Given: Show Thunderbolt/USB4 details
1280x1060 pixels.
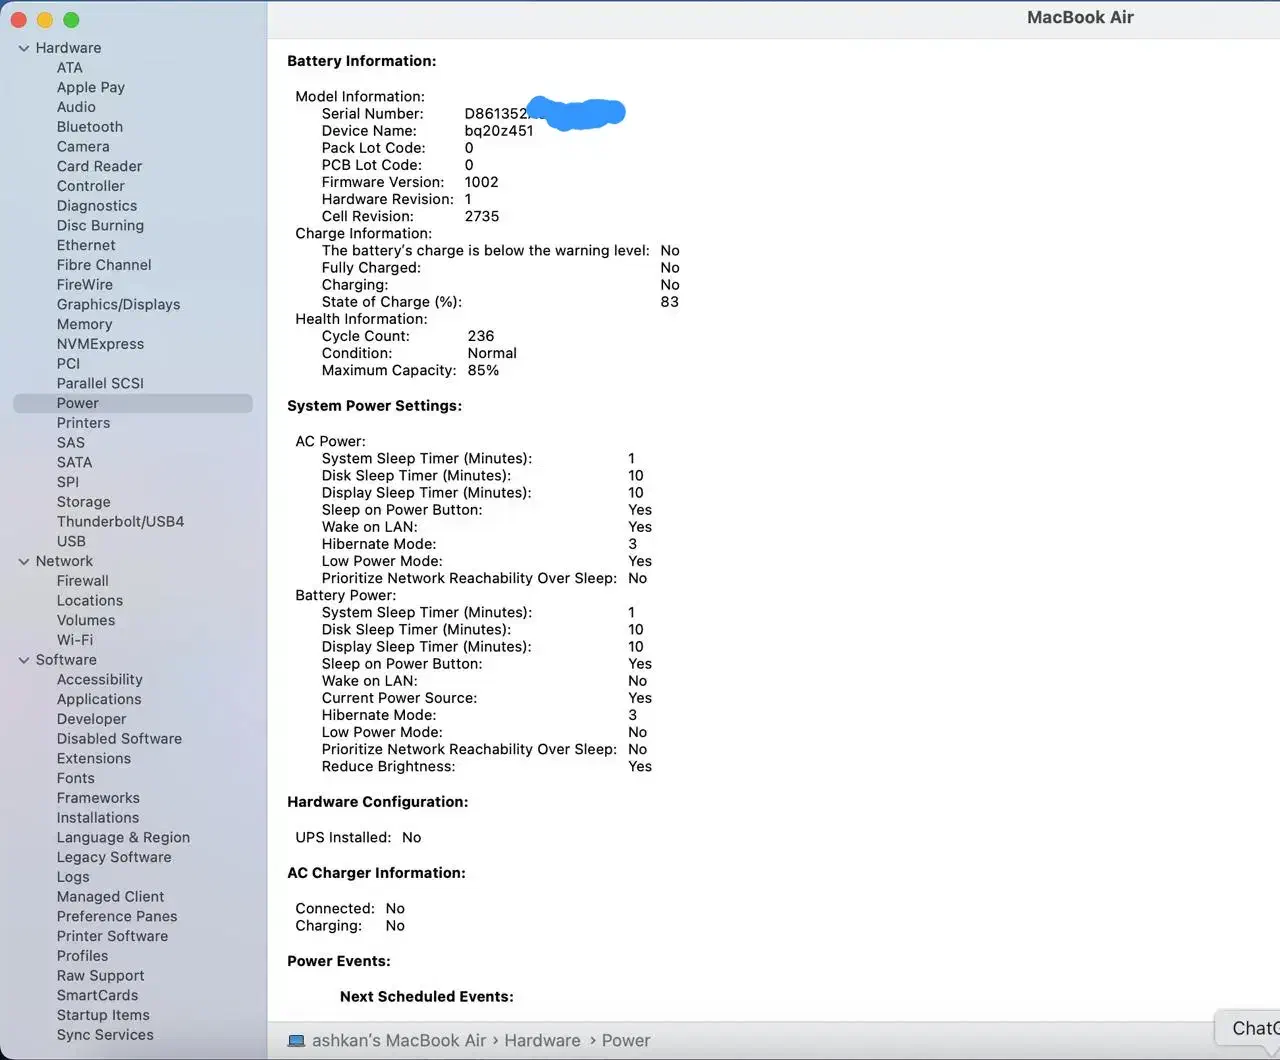Looking at the screenshot, I should [120, 522].
